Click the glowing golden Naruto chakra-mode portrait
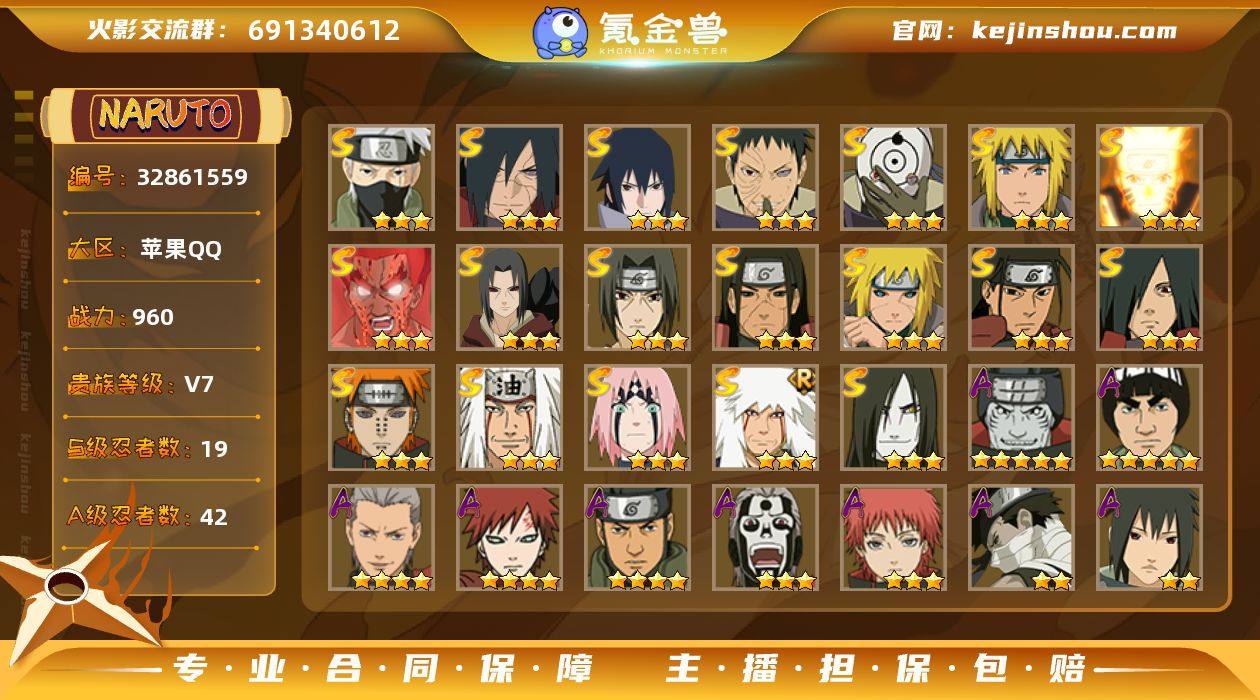Viewport: 1260px width, 700px height. 1150,178
